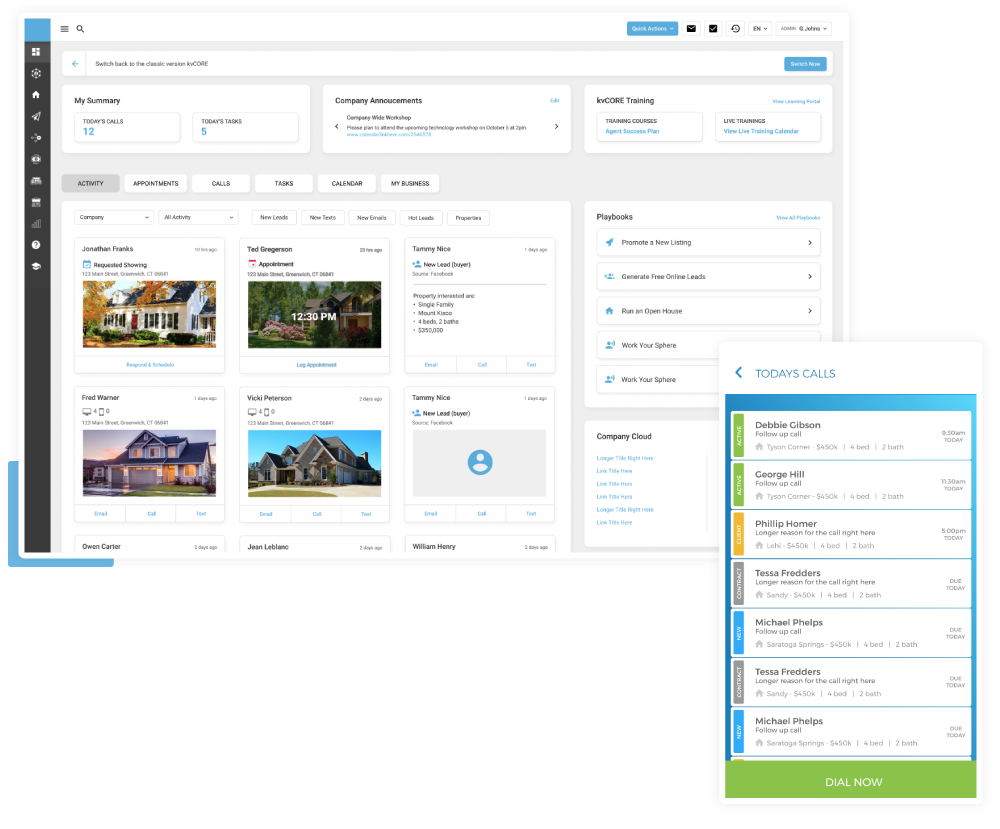The height and width of the screenshot is (829, 1000).
Task: Go back using the Todays Calls chevron
Action: 739,372
